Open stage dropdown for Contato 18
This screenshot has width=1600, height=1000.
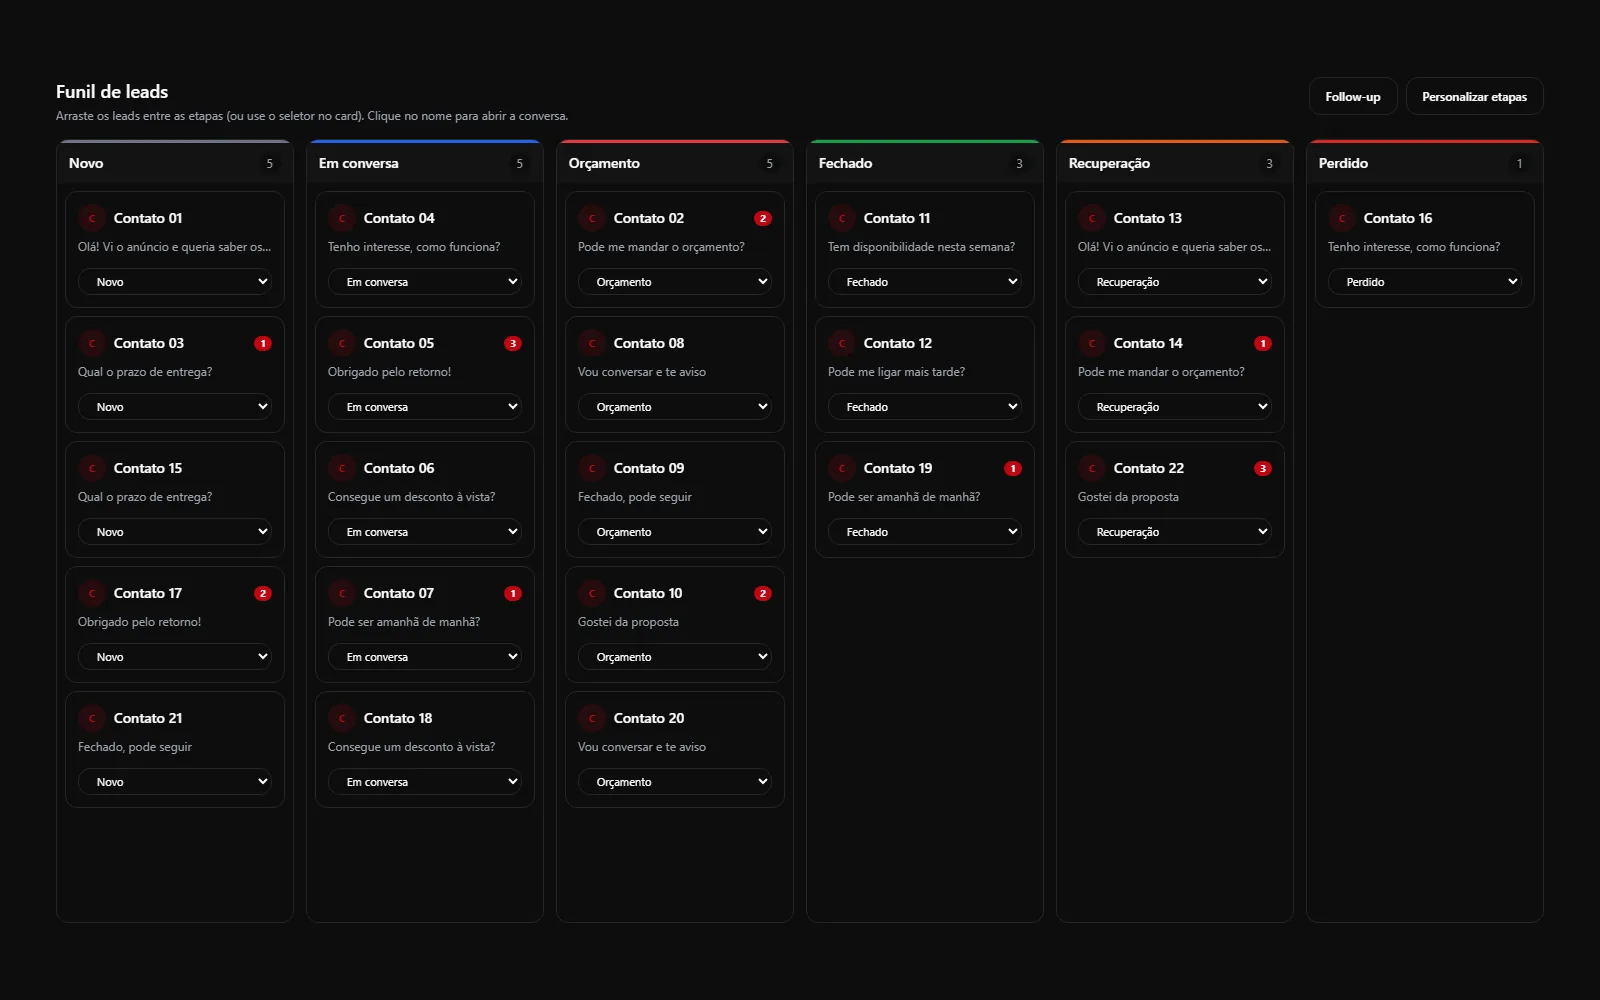click(425, 782)
